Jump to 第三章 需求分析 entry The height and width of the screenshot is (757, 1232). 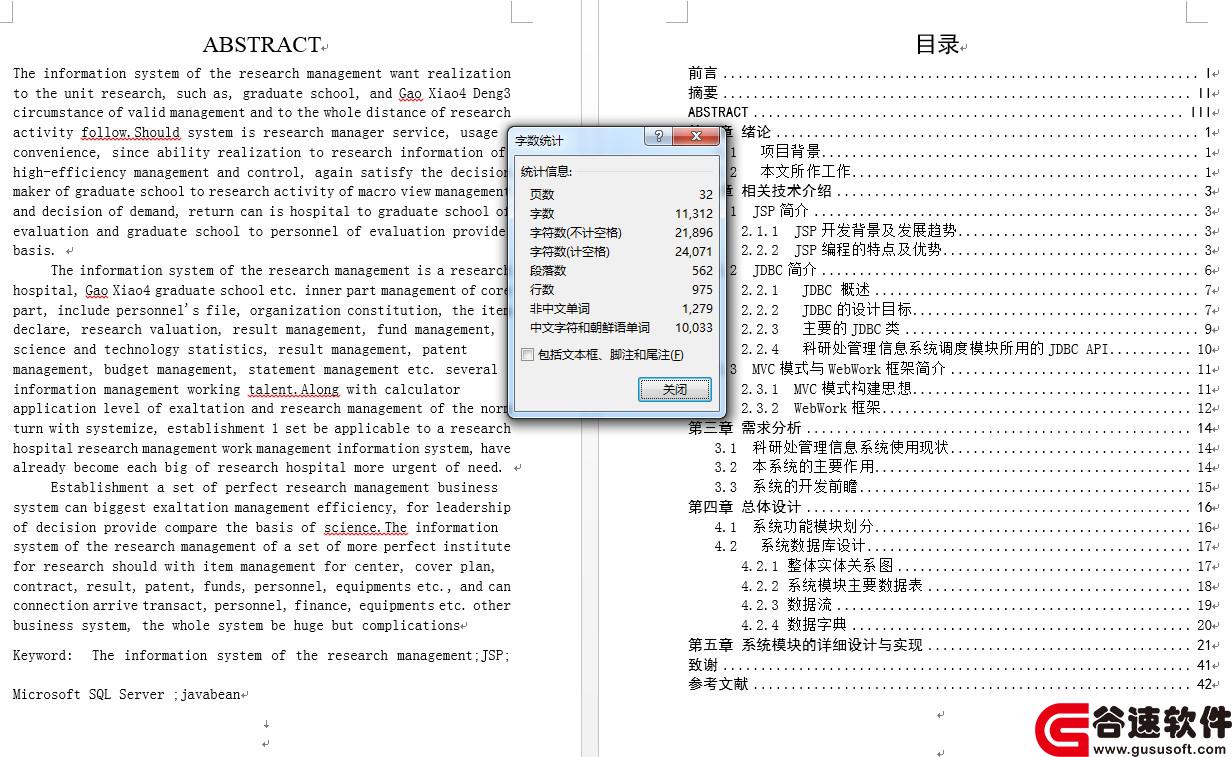950,428
